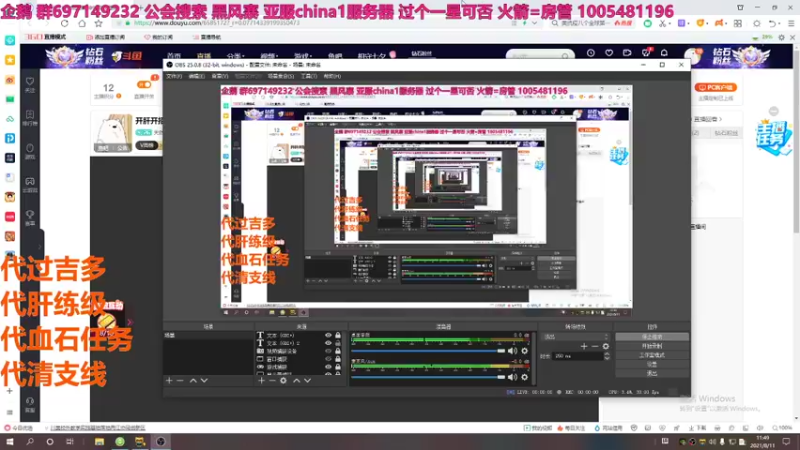Open the OBS 帮助(H) menu

[x=332, y=76]
